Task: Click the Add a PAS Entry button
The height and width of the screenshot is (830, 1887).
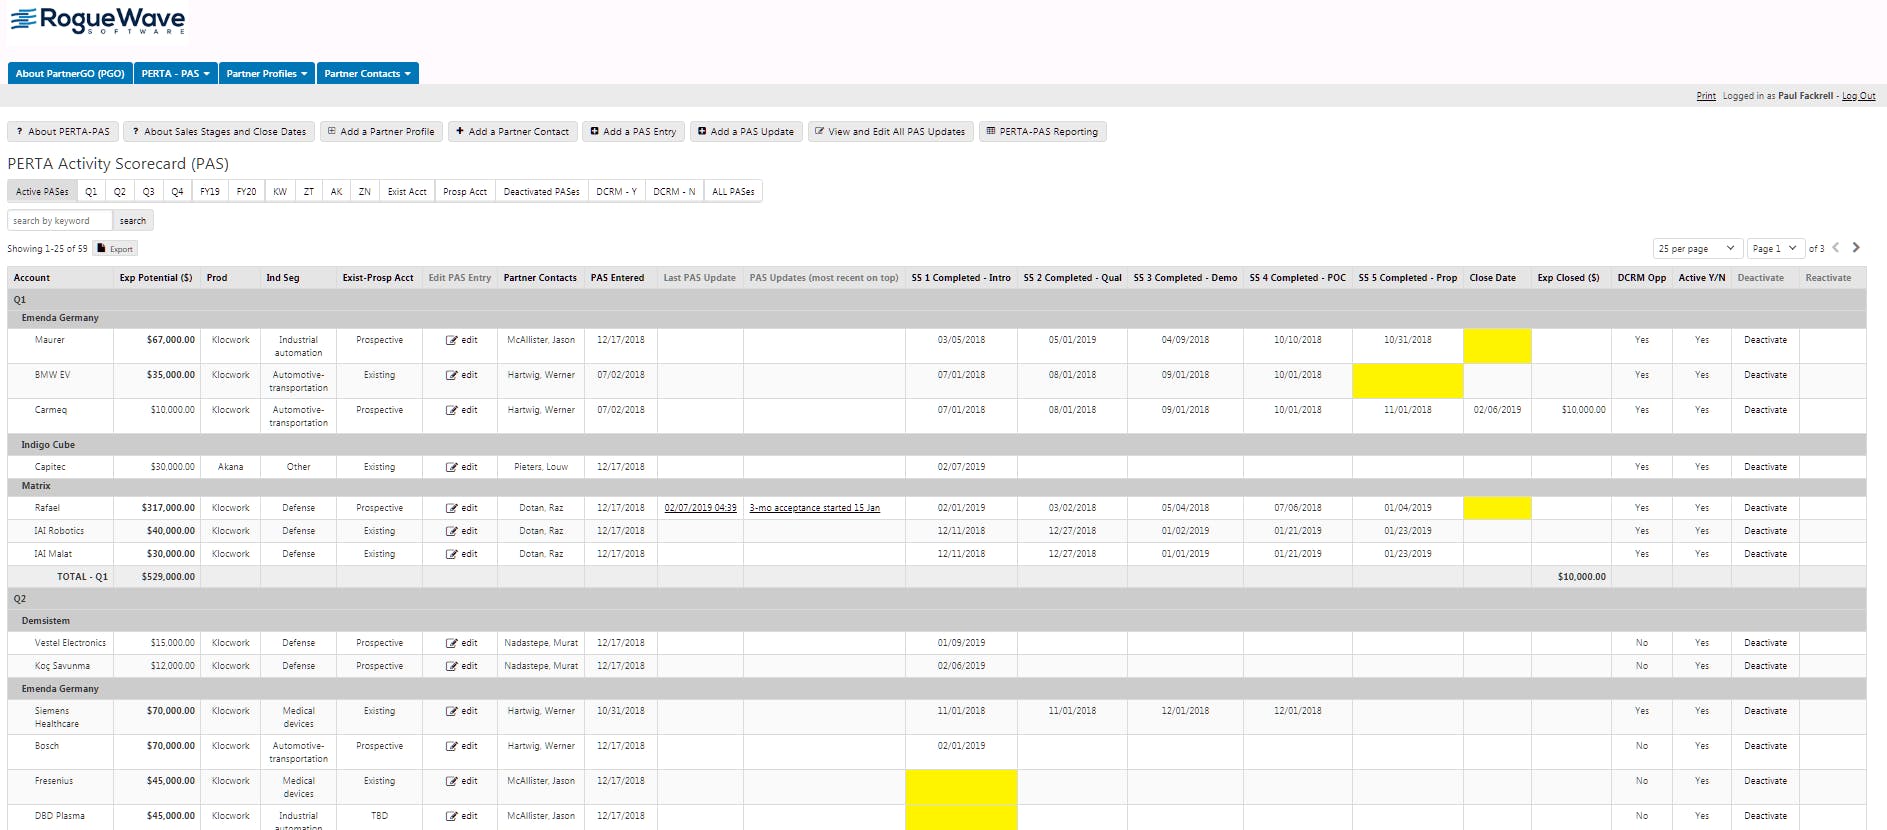Action: pos(633,131)
